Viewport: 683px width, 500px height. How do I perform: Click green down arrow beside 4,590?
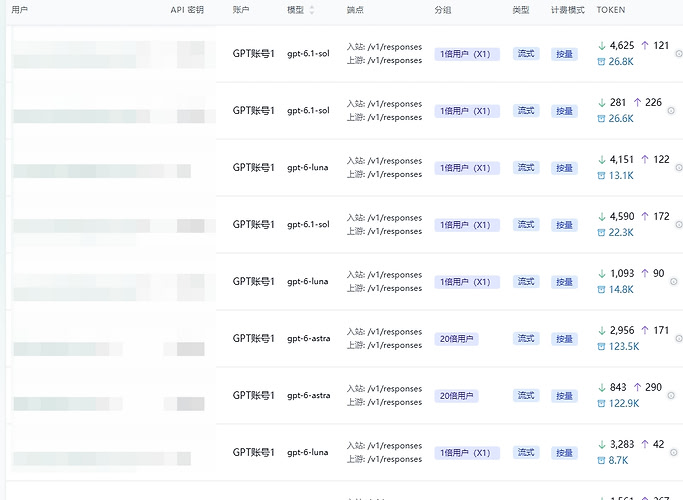[602, 217]
